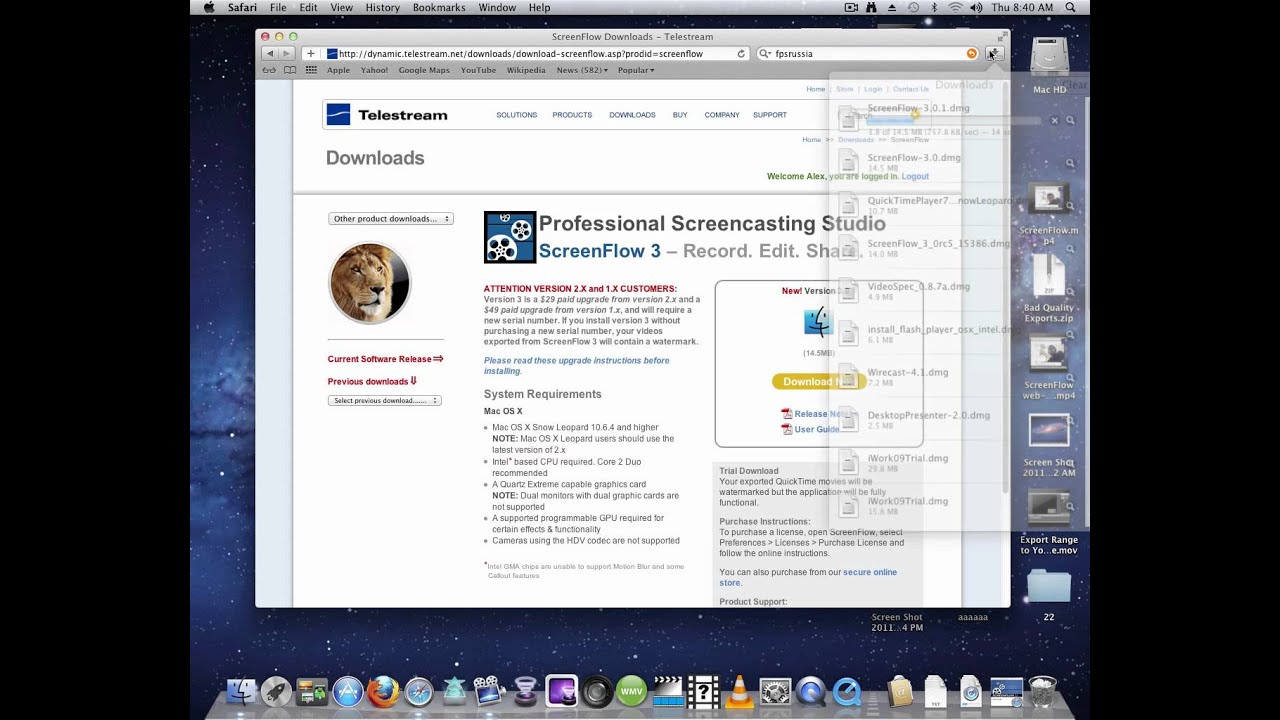The image size is (1280, 720).
Task: Show all bookmarks book icon
Action: point(290,70)
